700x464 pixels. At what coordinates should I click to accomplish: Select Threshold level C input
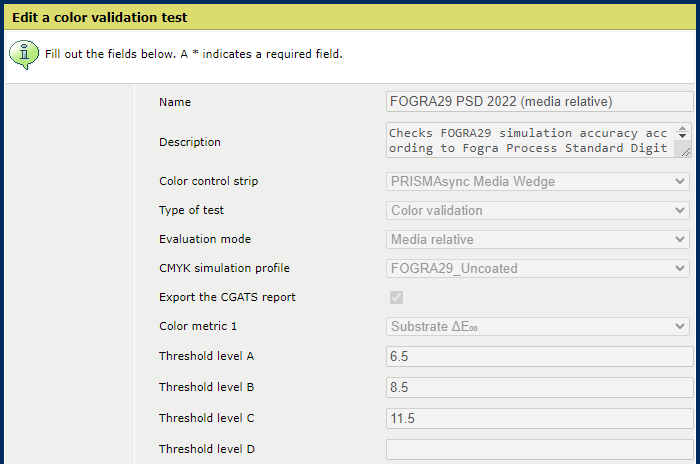point(539,418)
